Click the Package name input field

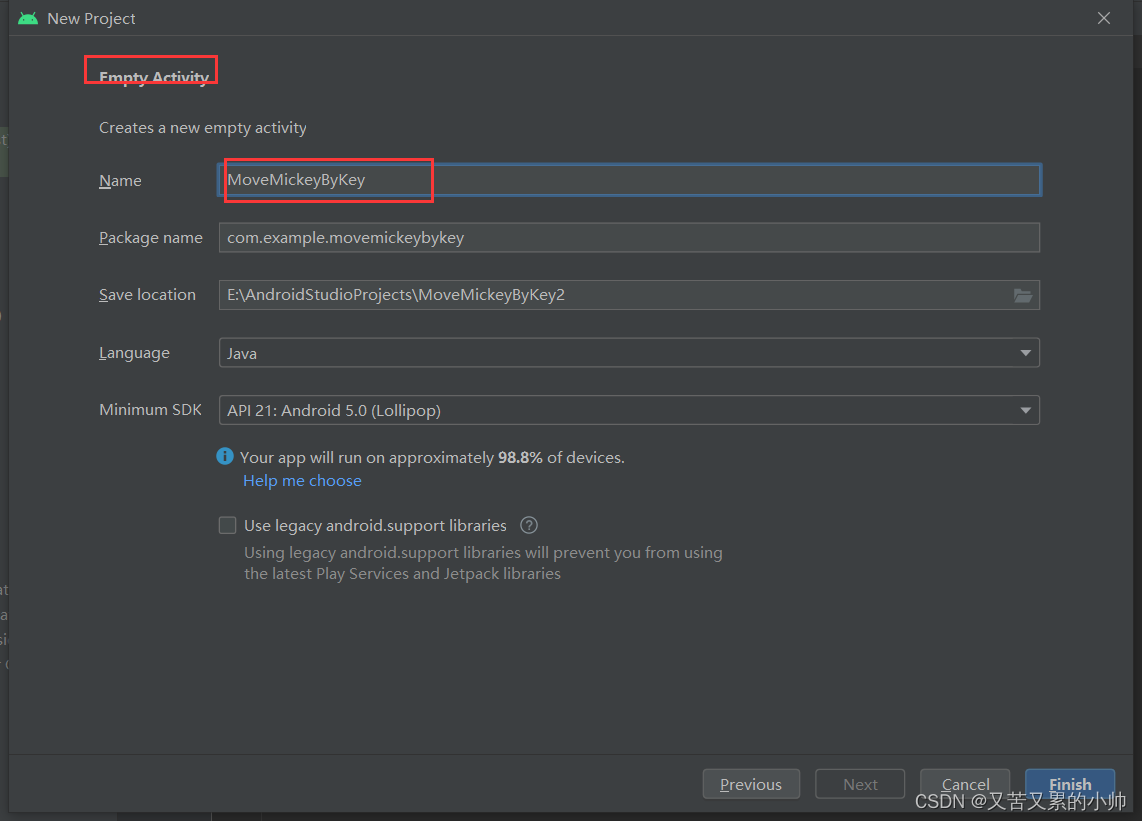pyautogui.click(x=629, y=237)
